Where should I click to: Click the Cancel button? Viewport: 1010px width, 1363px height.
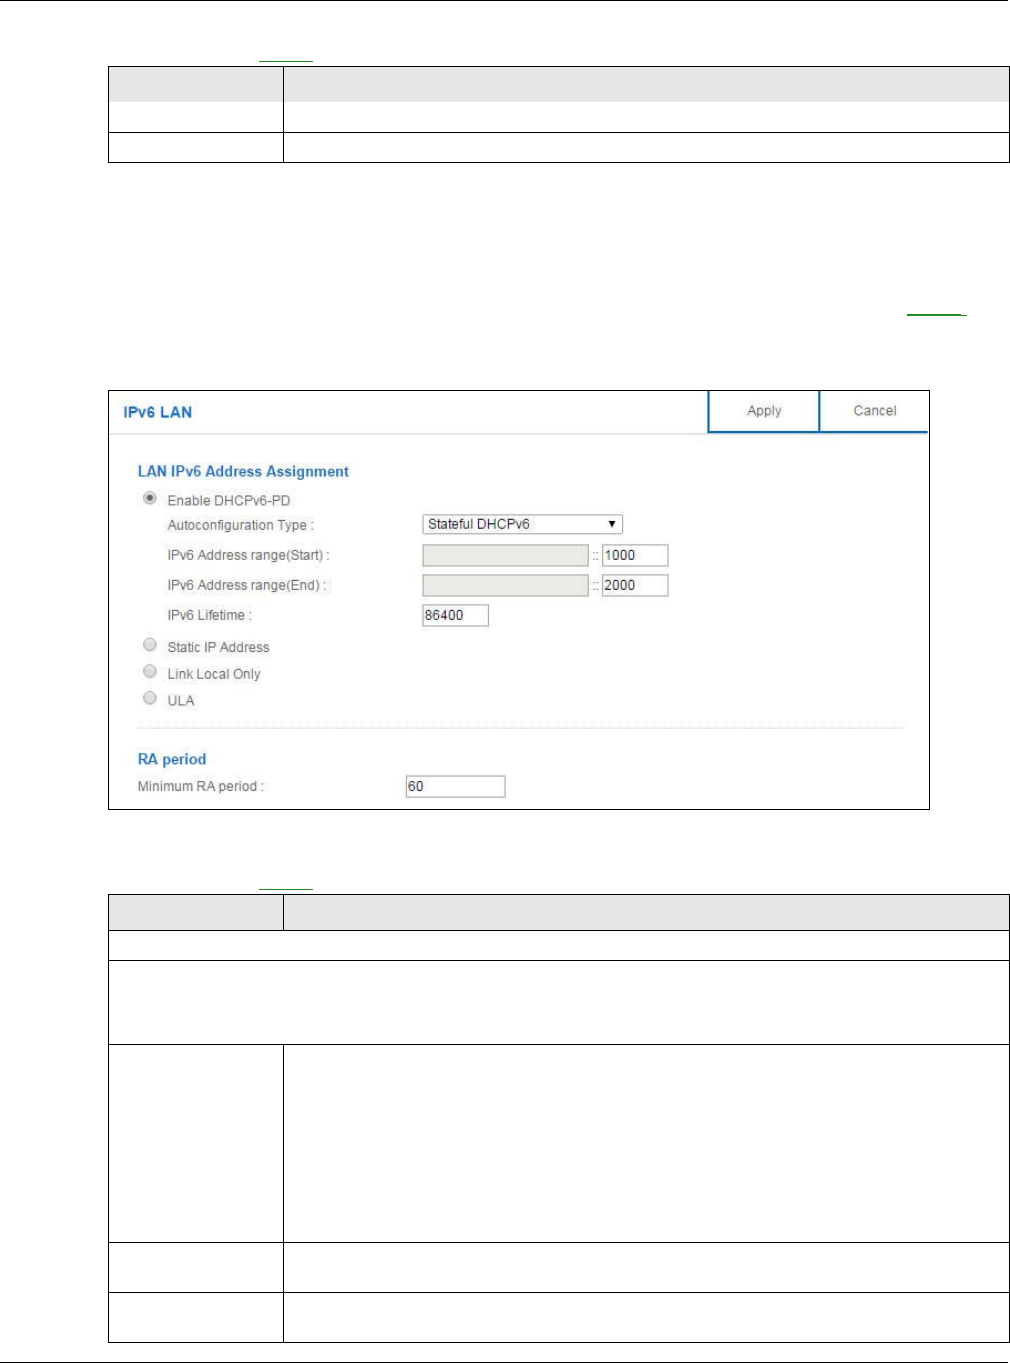click(874, 411)
